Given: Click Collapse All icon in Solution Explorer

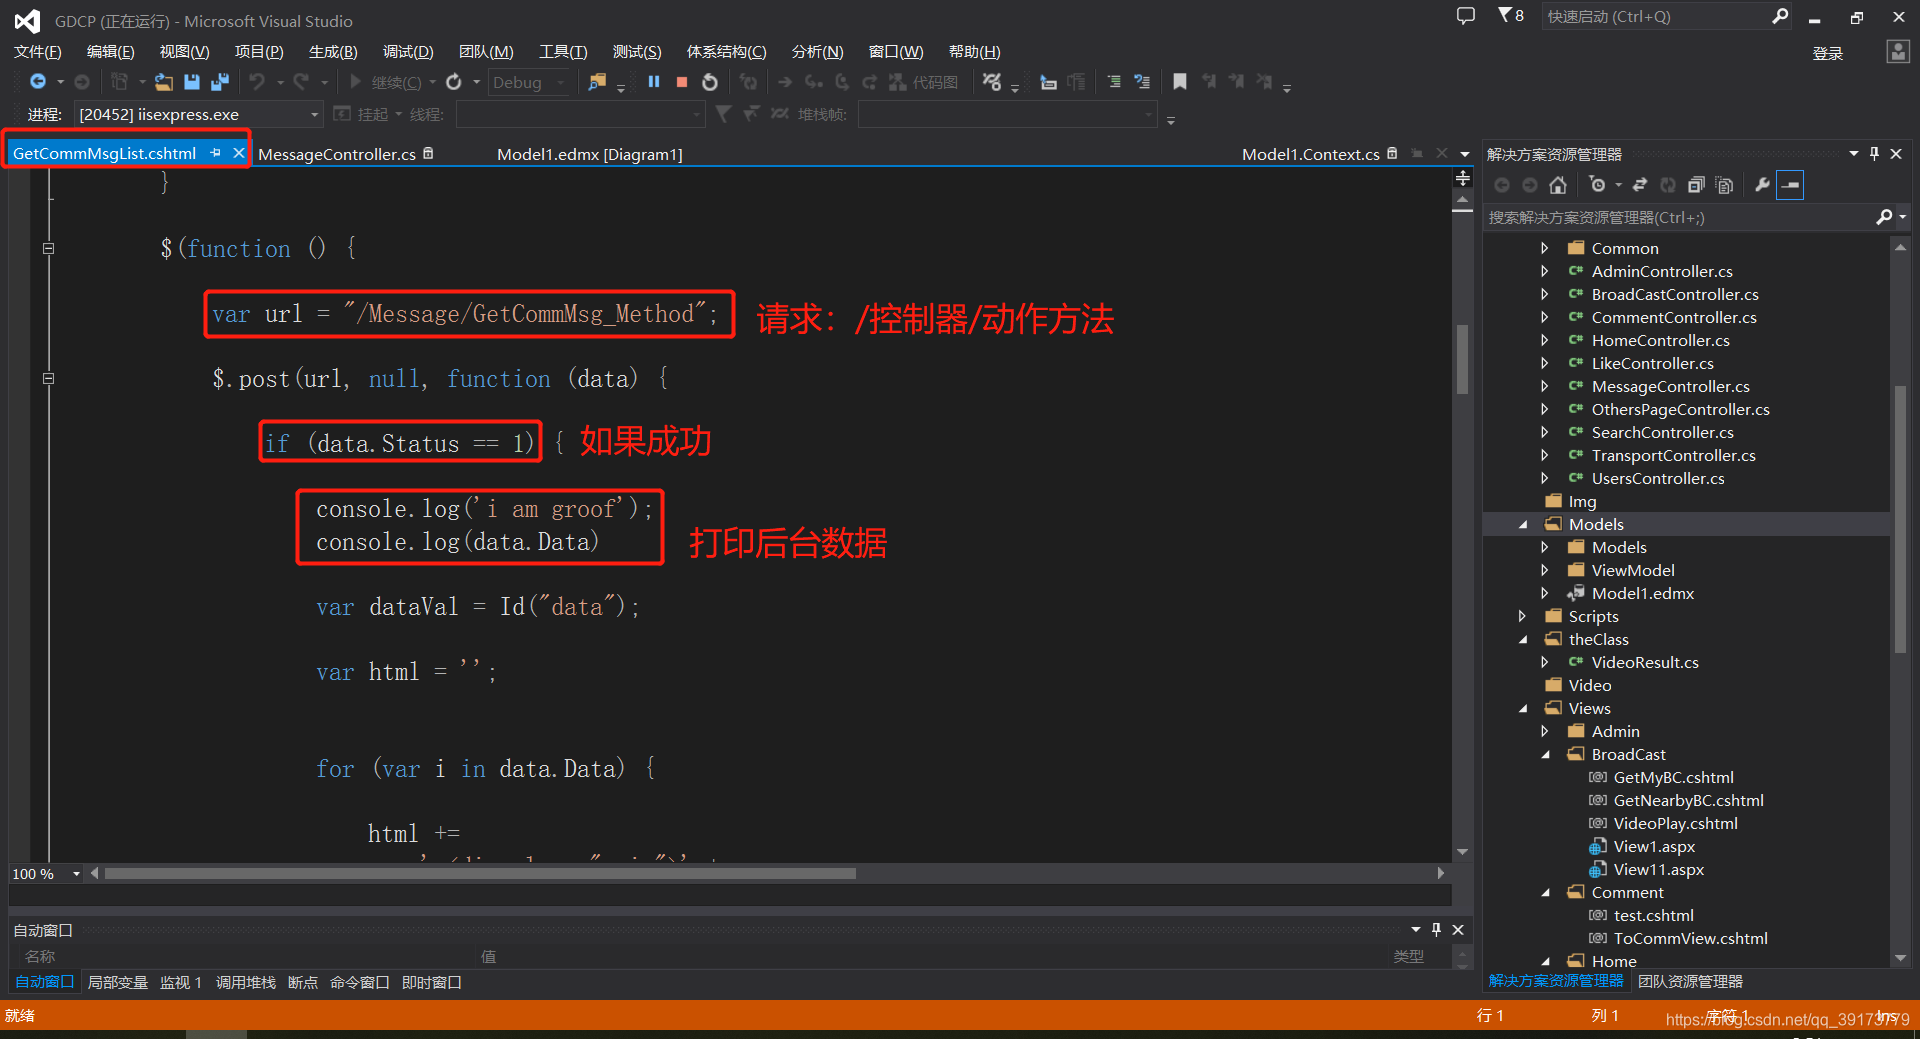Looking at the screenshot, I should point(1696,185).
